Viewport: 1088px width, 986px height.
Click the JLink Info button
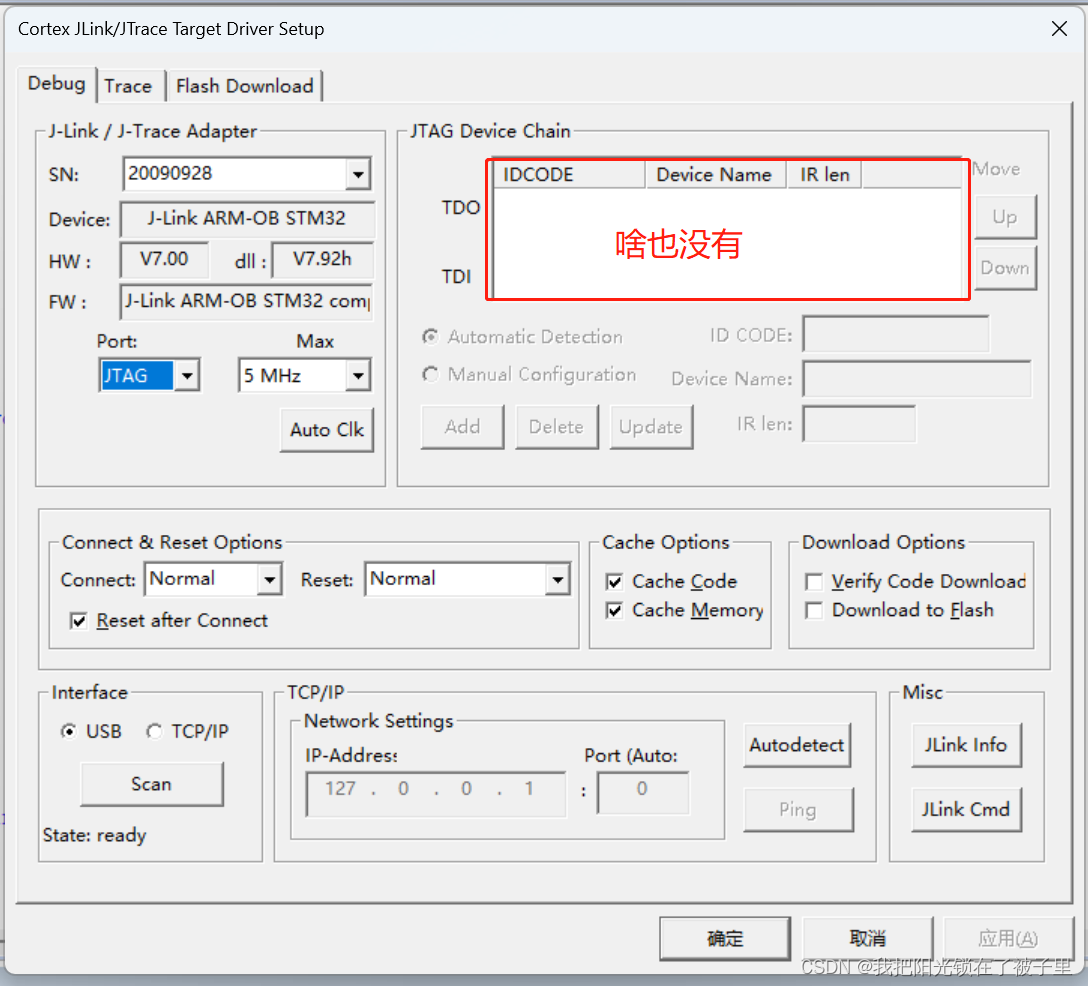pos(966,745)
